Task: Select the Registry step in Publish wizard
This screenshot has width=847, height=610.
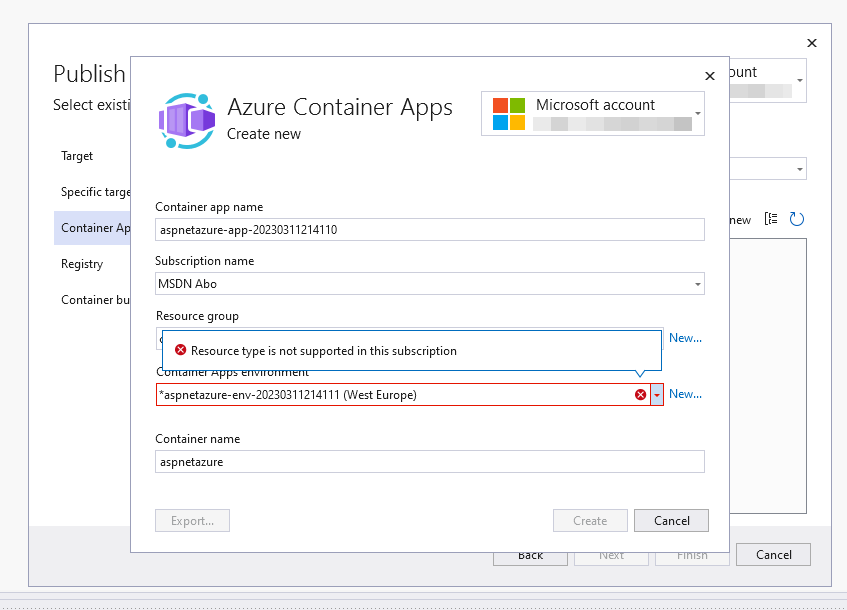Action: click(x=82, y=264)
